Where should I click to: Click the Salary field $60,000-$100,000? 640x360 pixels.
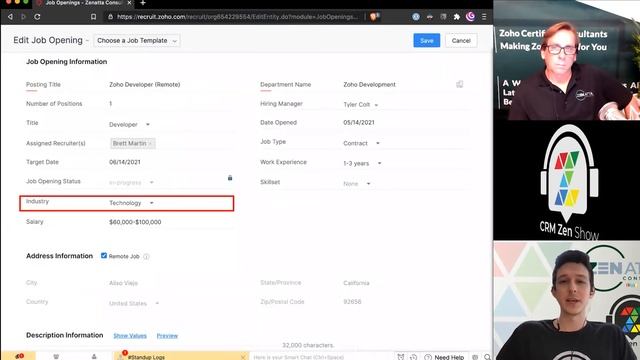(x=171, y=222)
